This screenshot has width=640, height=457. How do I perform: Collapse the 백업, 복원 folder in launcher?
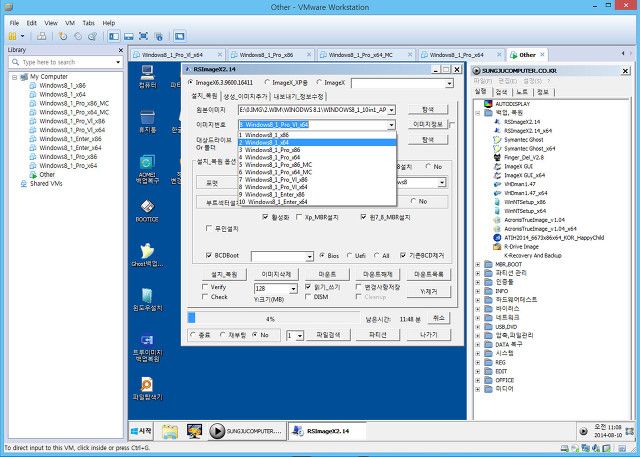(x=478, y=113)
